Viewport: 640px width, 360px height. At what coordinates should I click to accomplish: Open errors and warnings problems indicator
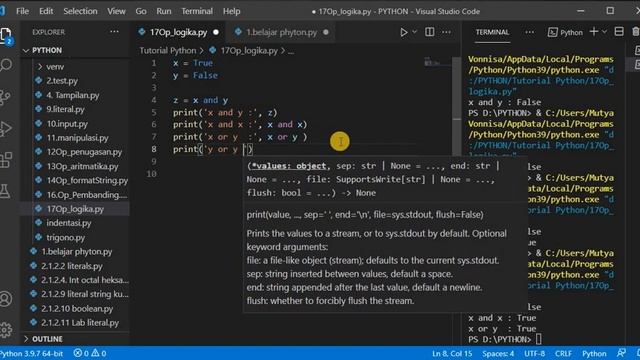[x=90, y=353]
